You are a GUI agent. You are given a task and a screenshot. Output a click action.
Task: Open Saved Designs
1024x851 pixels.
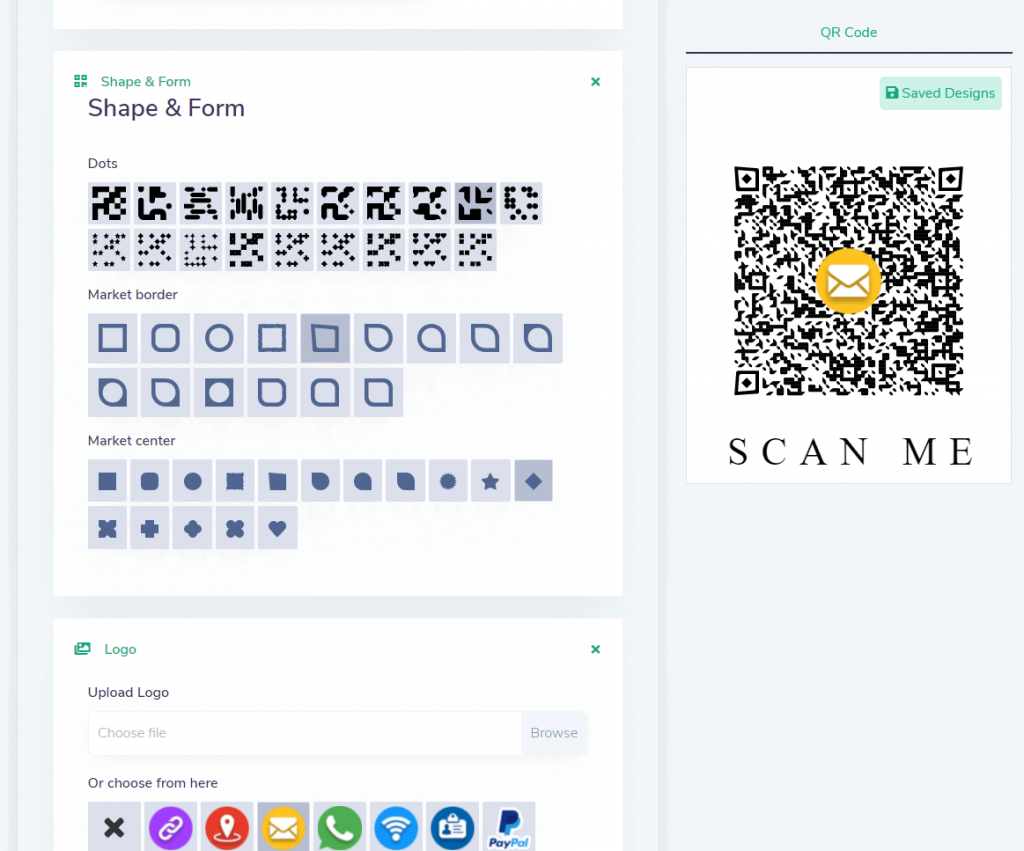pyautogui.click(x=940, y=93)
